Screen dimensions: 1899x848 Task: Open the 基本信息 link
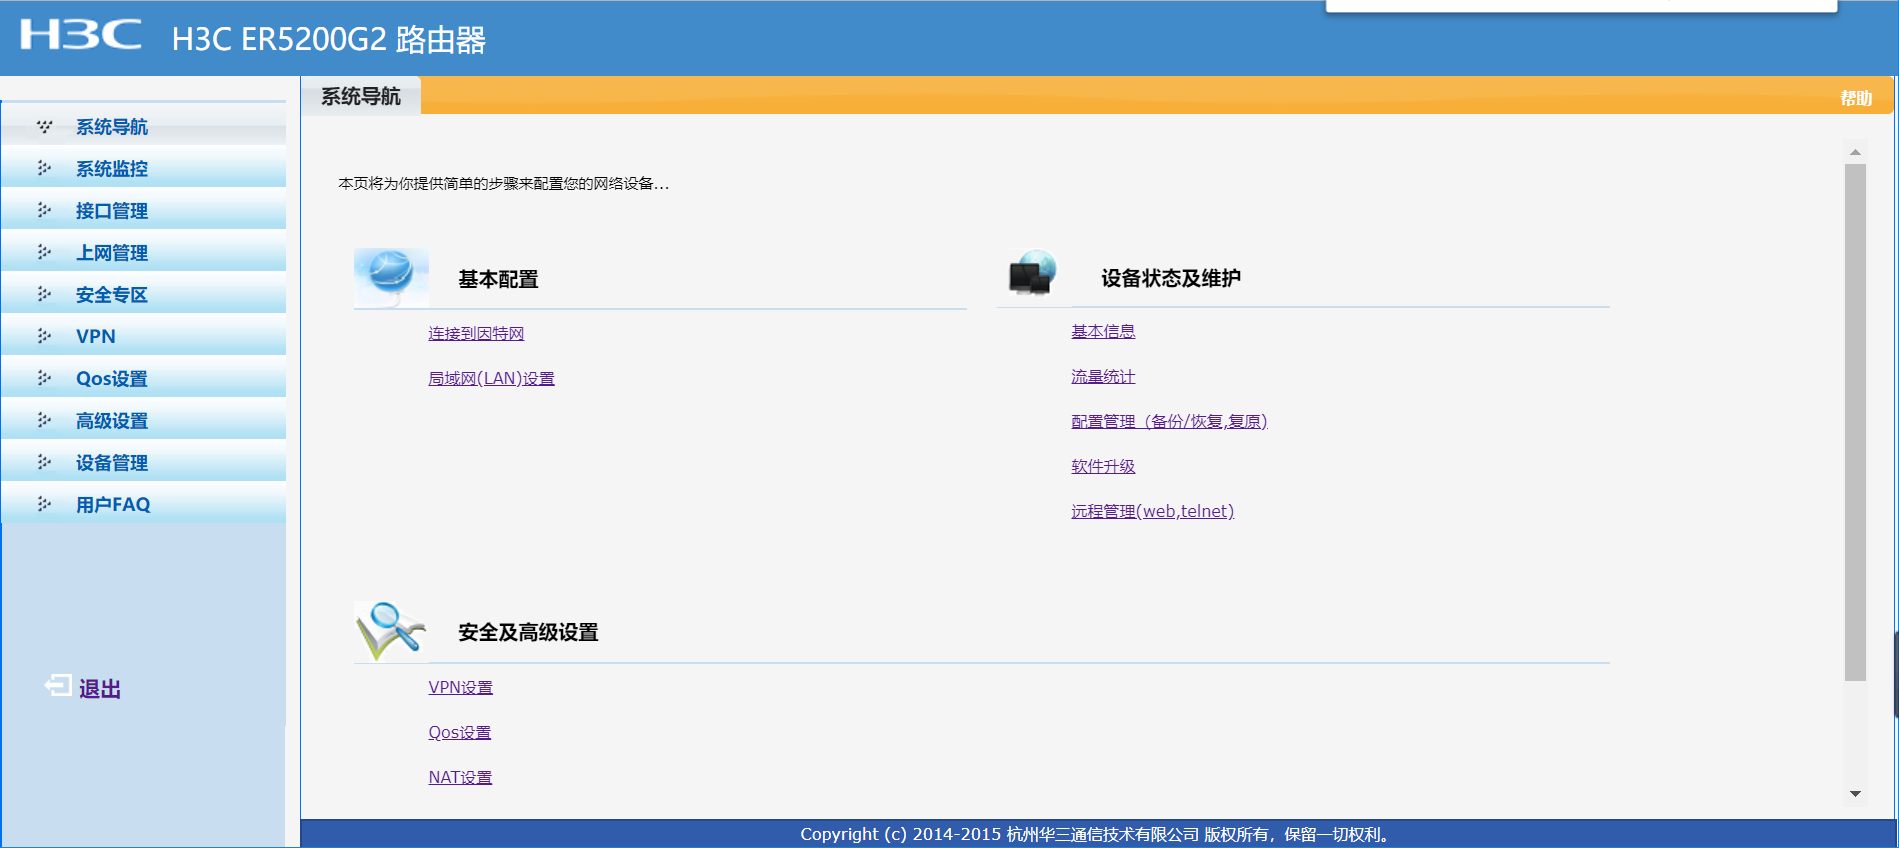pos(1103,332)
